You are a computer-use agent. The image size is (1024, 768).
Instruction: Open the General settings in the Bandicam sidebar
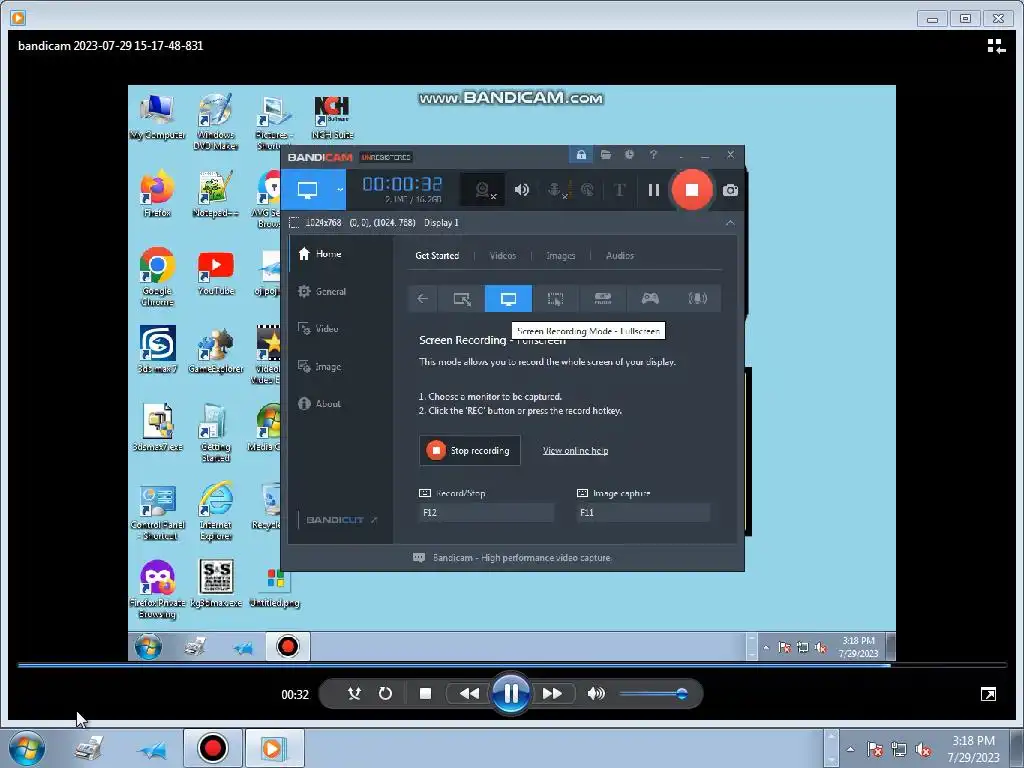coord(341,291)
